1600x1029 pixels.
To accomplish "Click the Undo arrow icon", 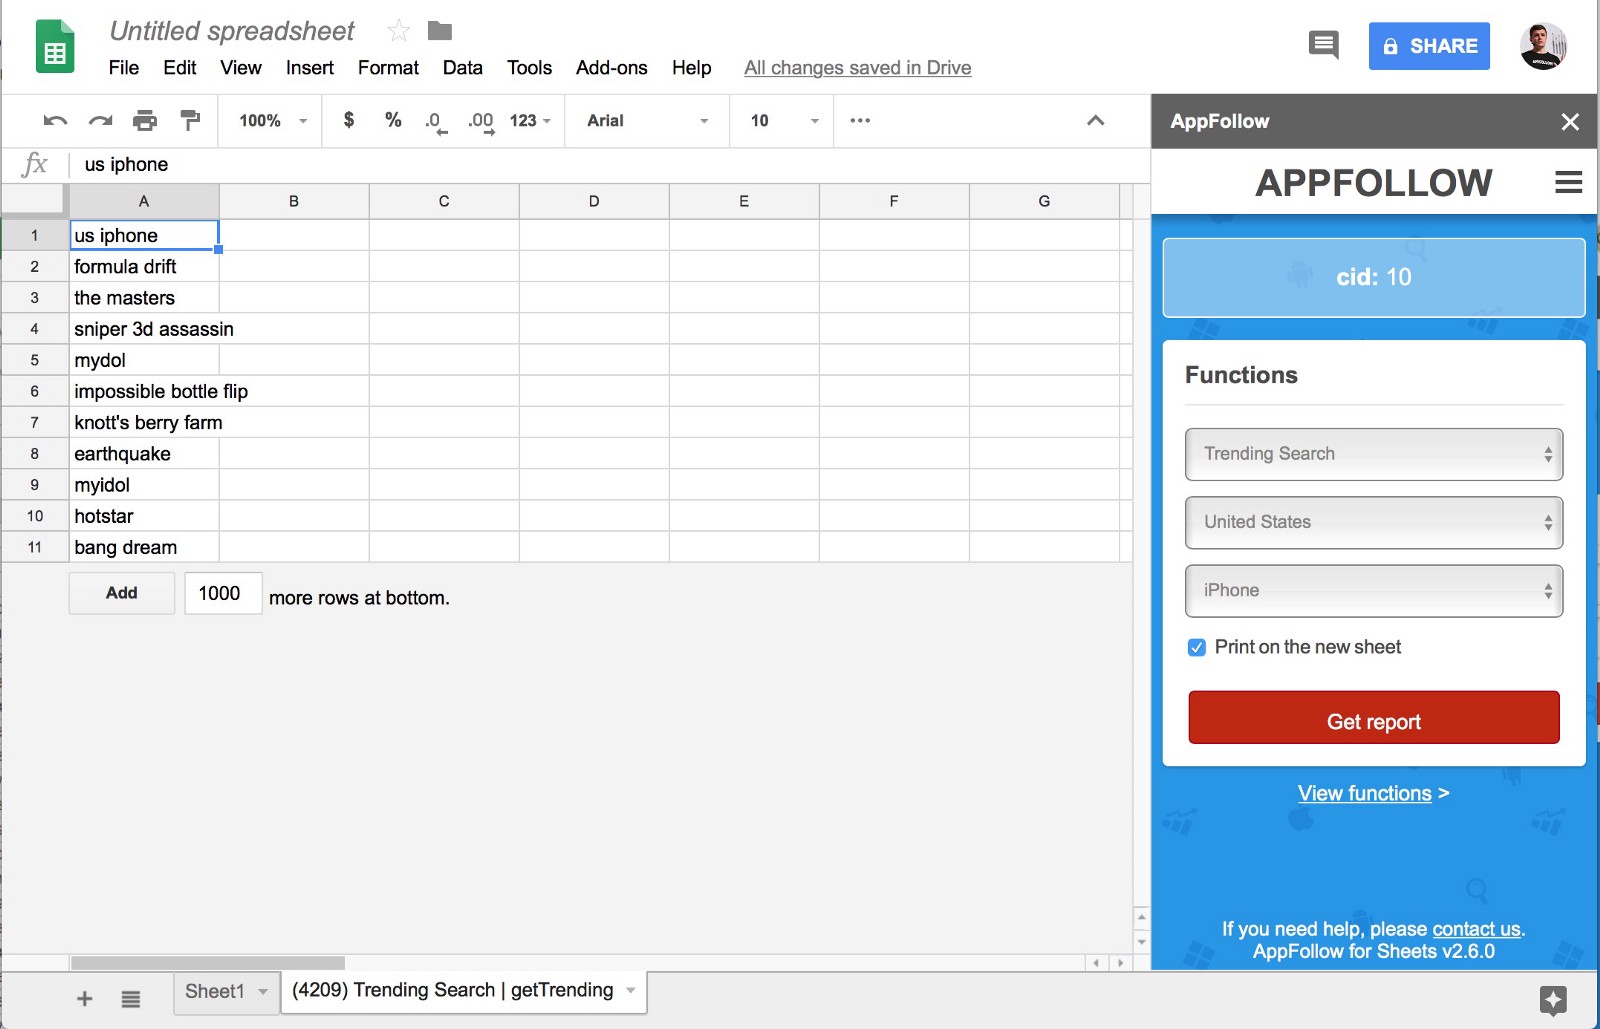I will point(55,121).
